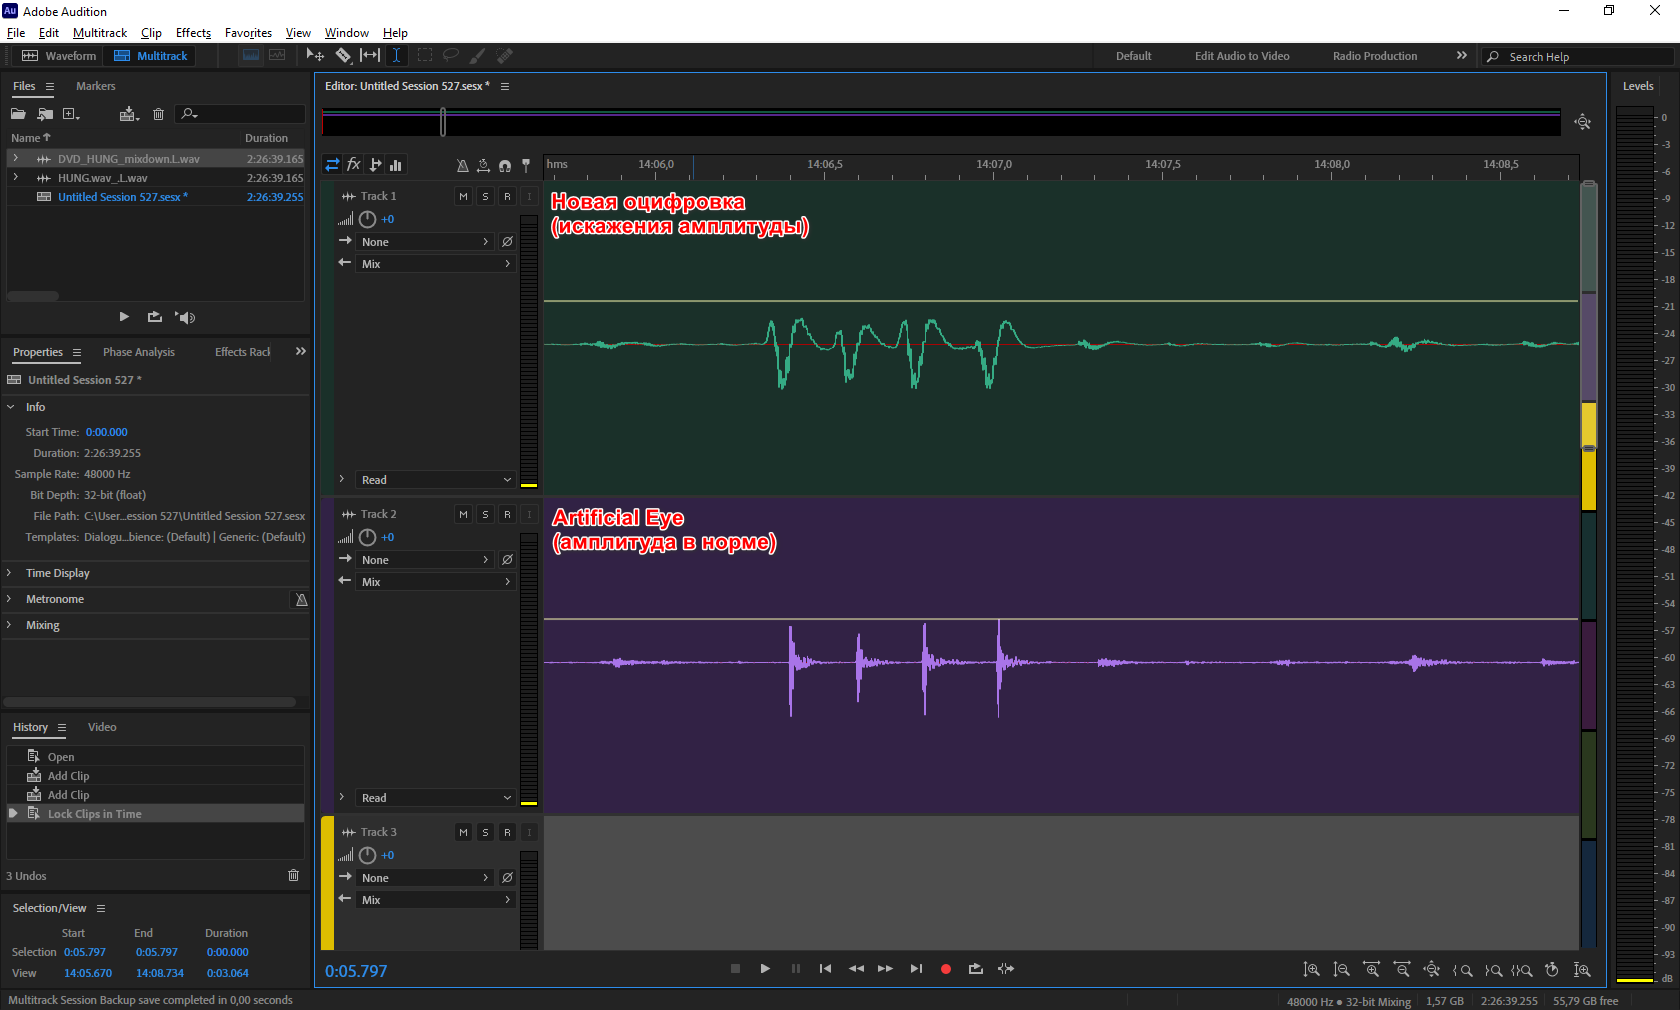Click the Pause transport button

click(796, 969)
